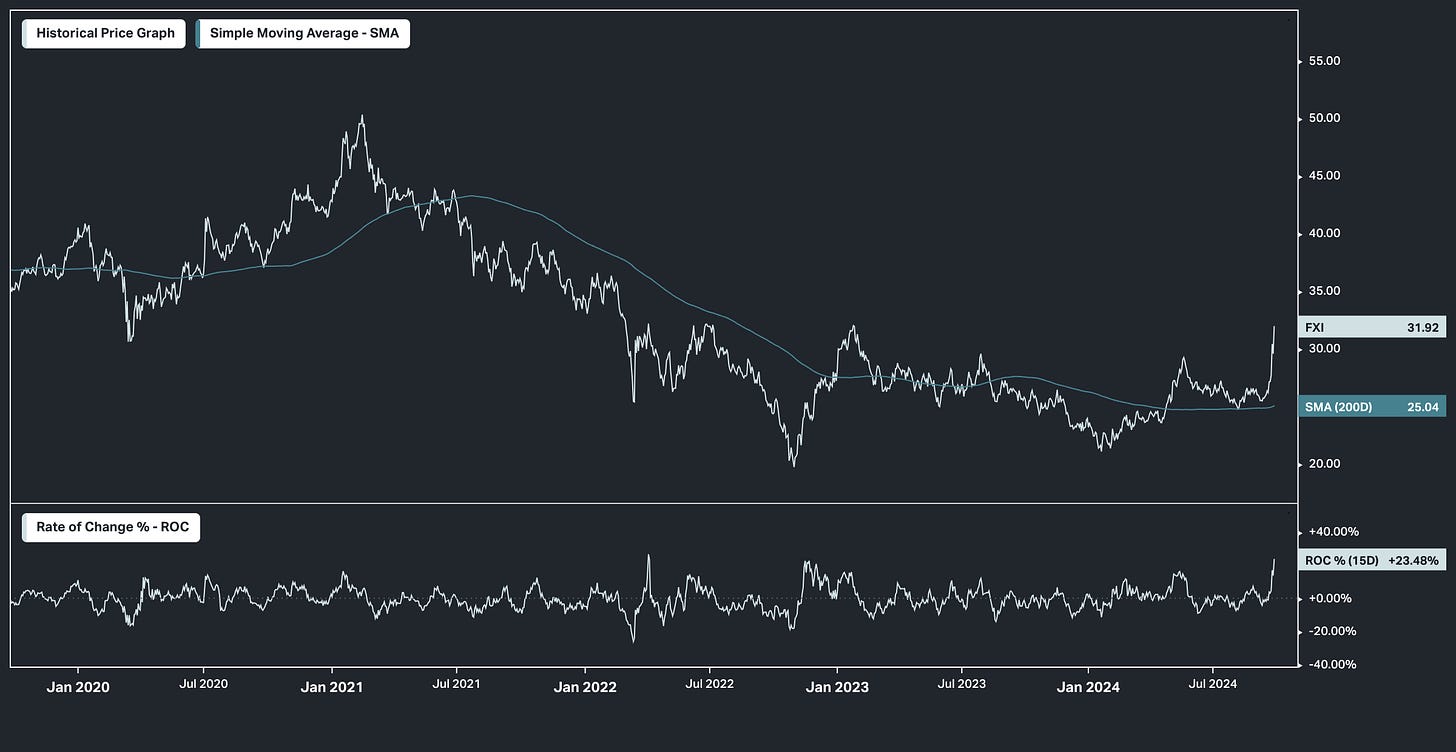Screen dimensions: 1456x752
Task: Click the ROC % (15D) +23.48% tag
Action: point(1372,561)
